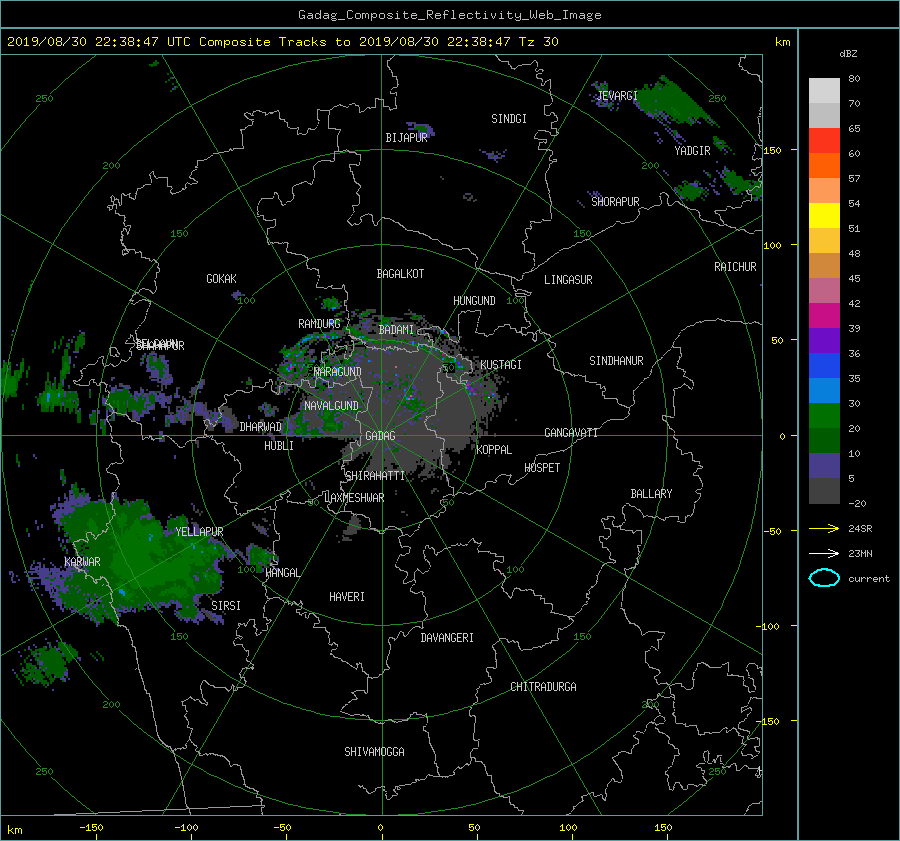
Task: Click the SHORAPUR label
Action: pyautogui.click(x=615, y=202)
